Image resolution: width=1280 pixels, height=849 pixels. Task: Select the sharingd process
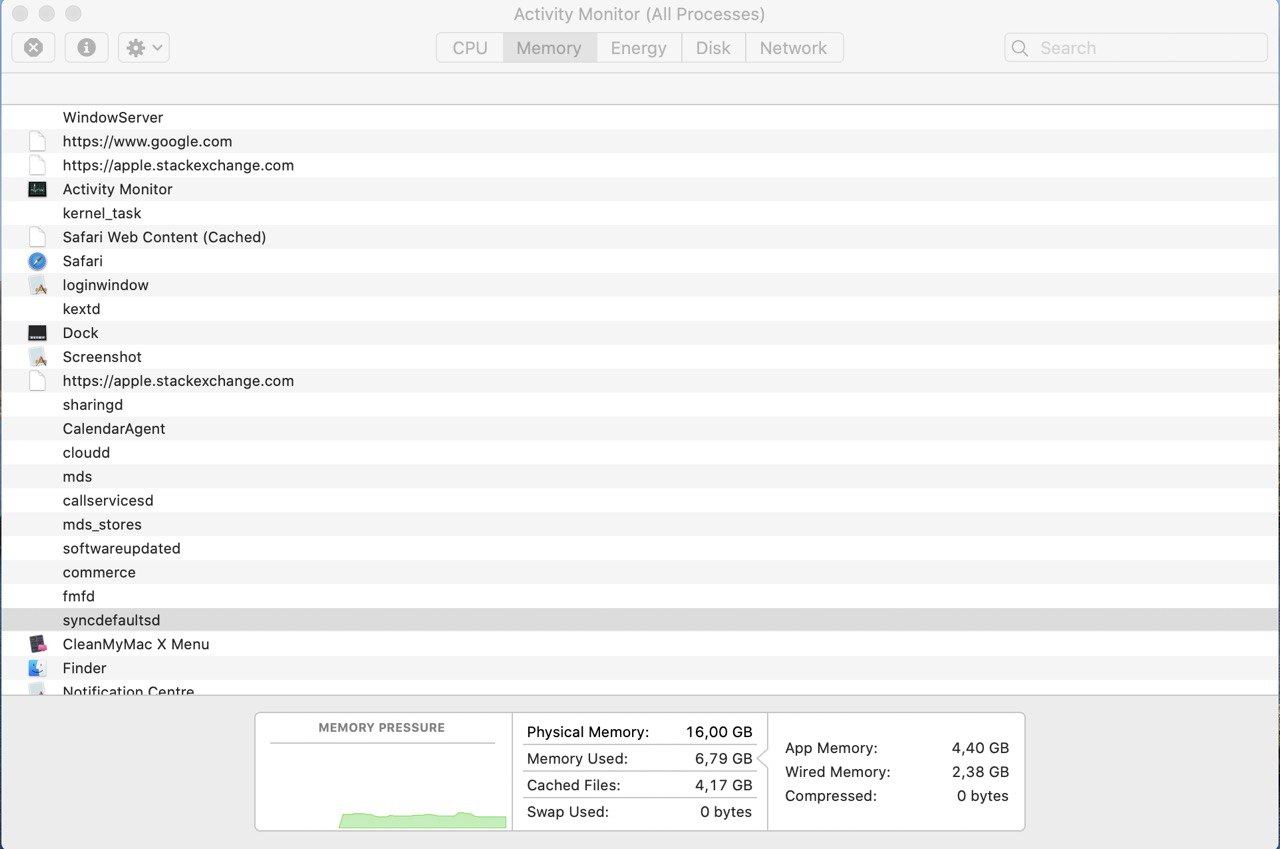(x=92, y=405)
